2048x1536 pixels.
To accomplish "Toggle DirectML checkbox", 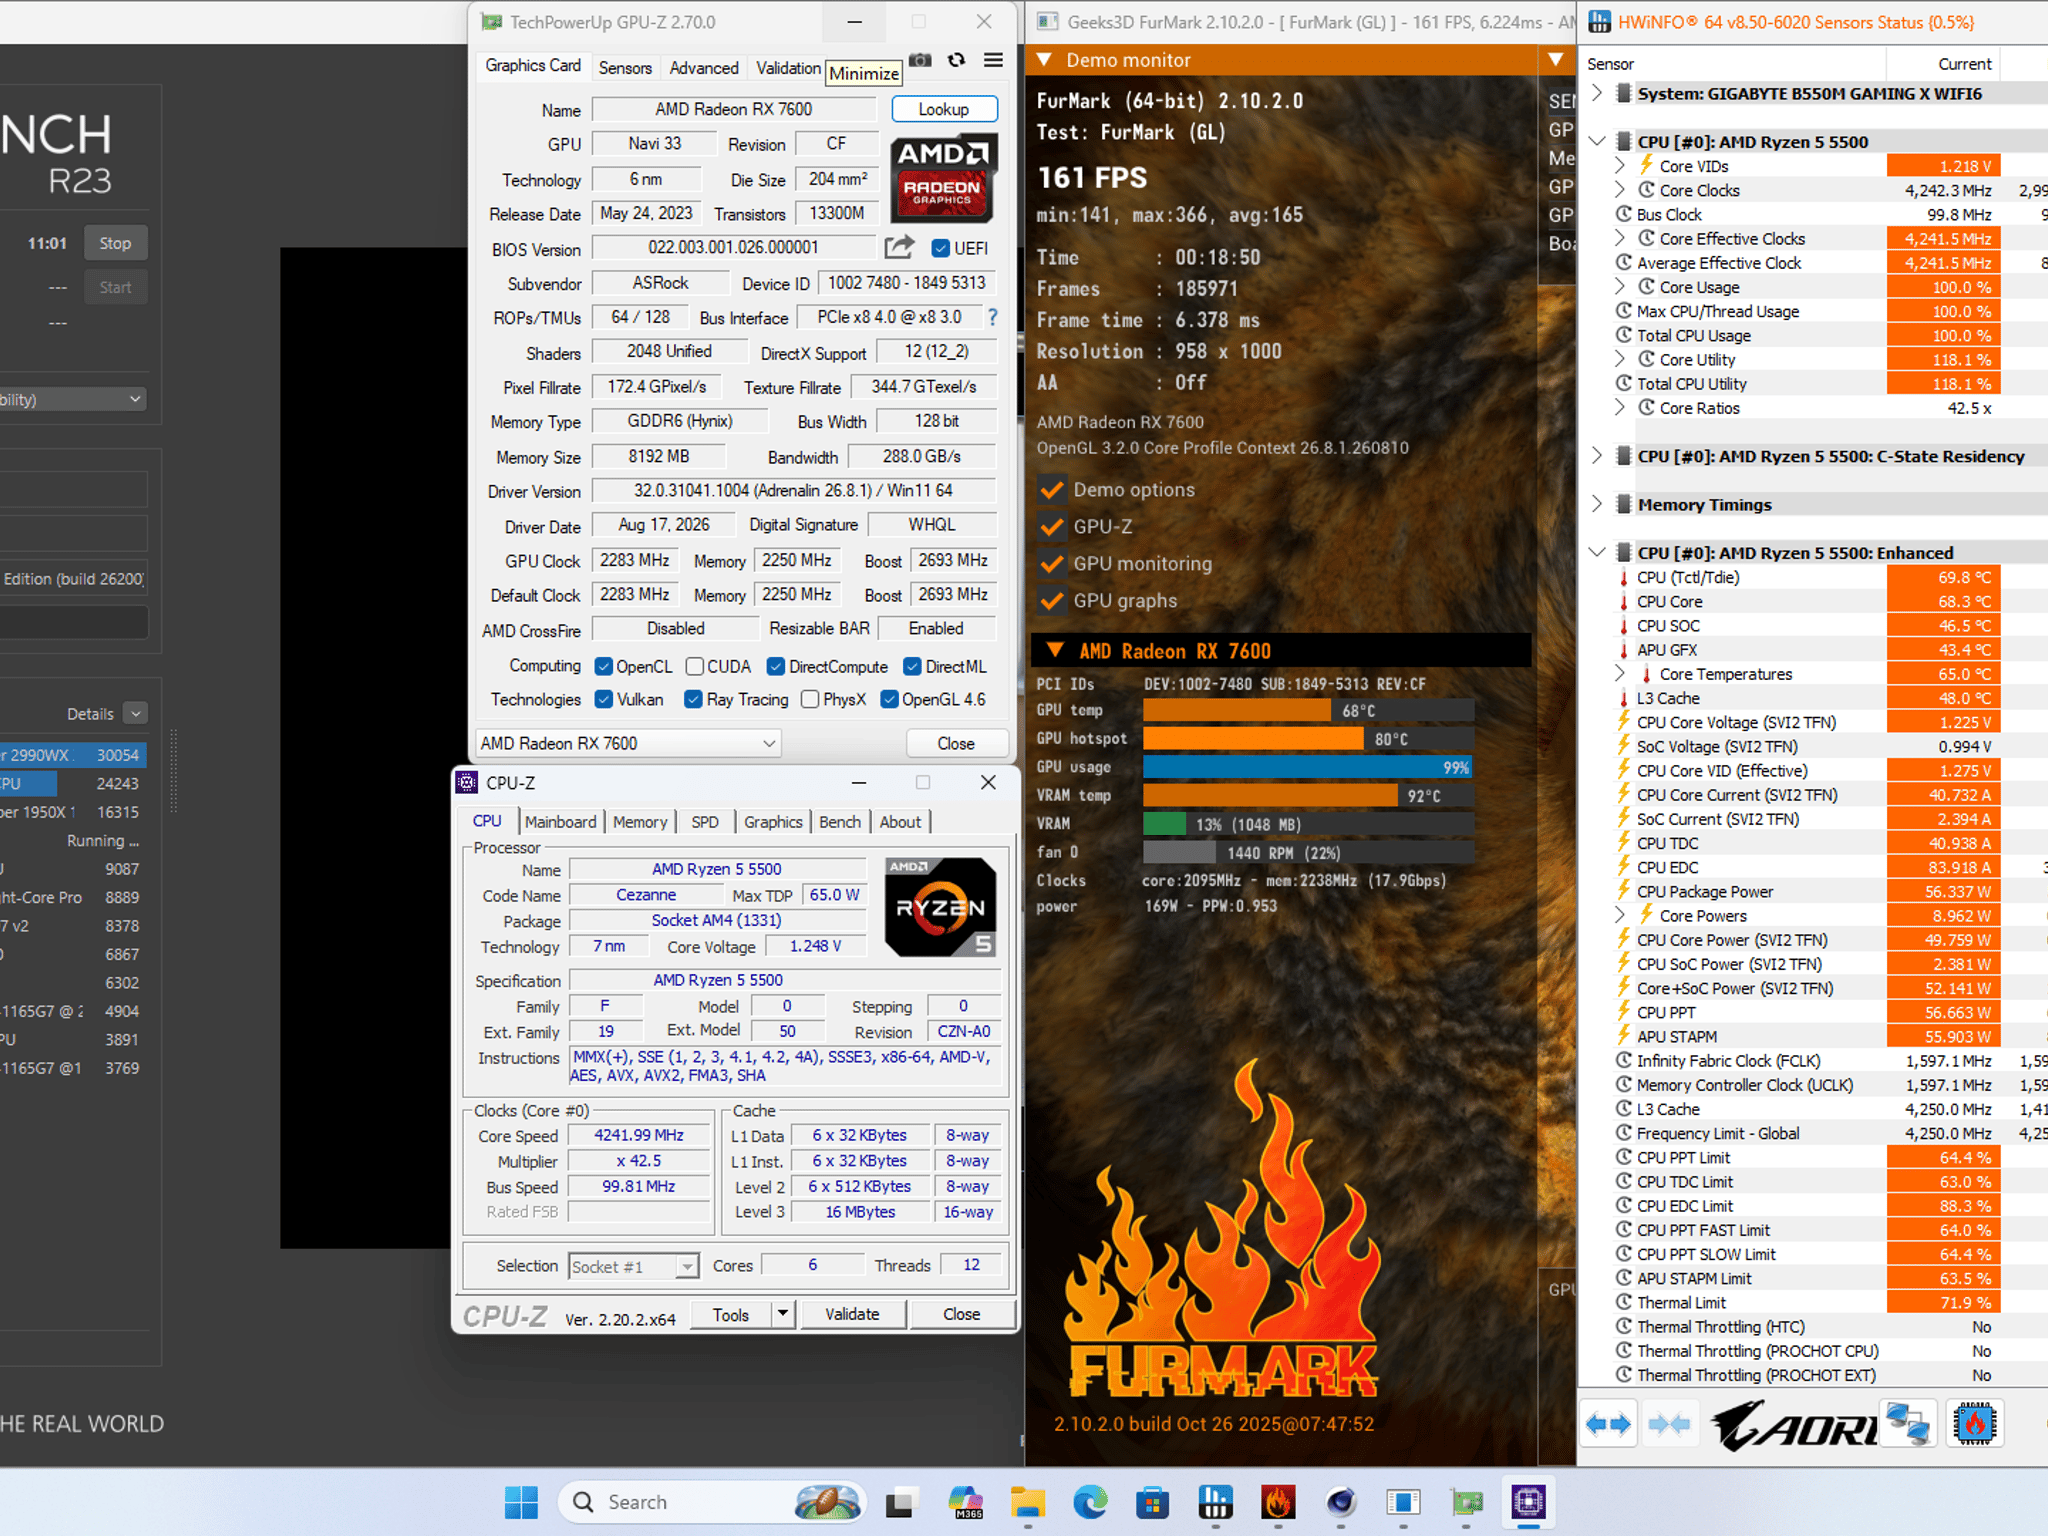I will pos(912,666).
